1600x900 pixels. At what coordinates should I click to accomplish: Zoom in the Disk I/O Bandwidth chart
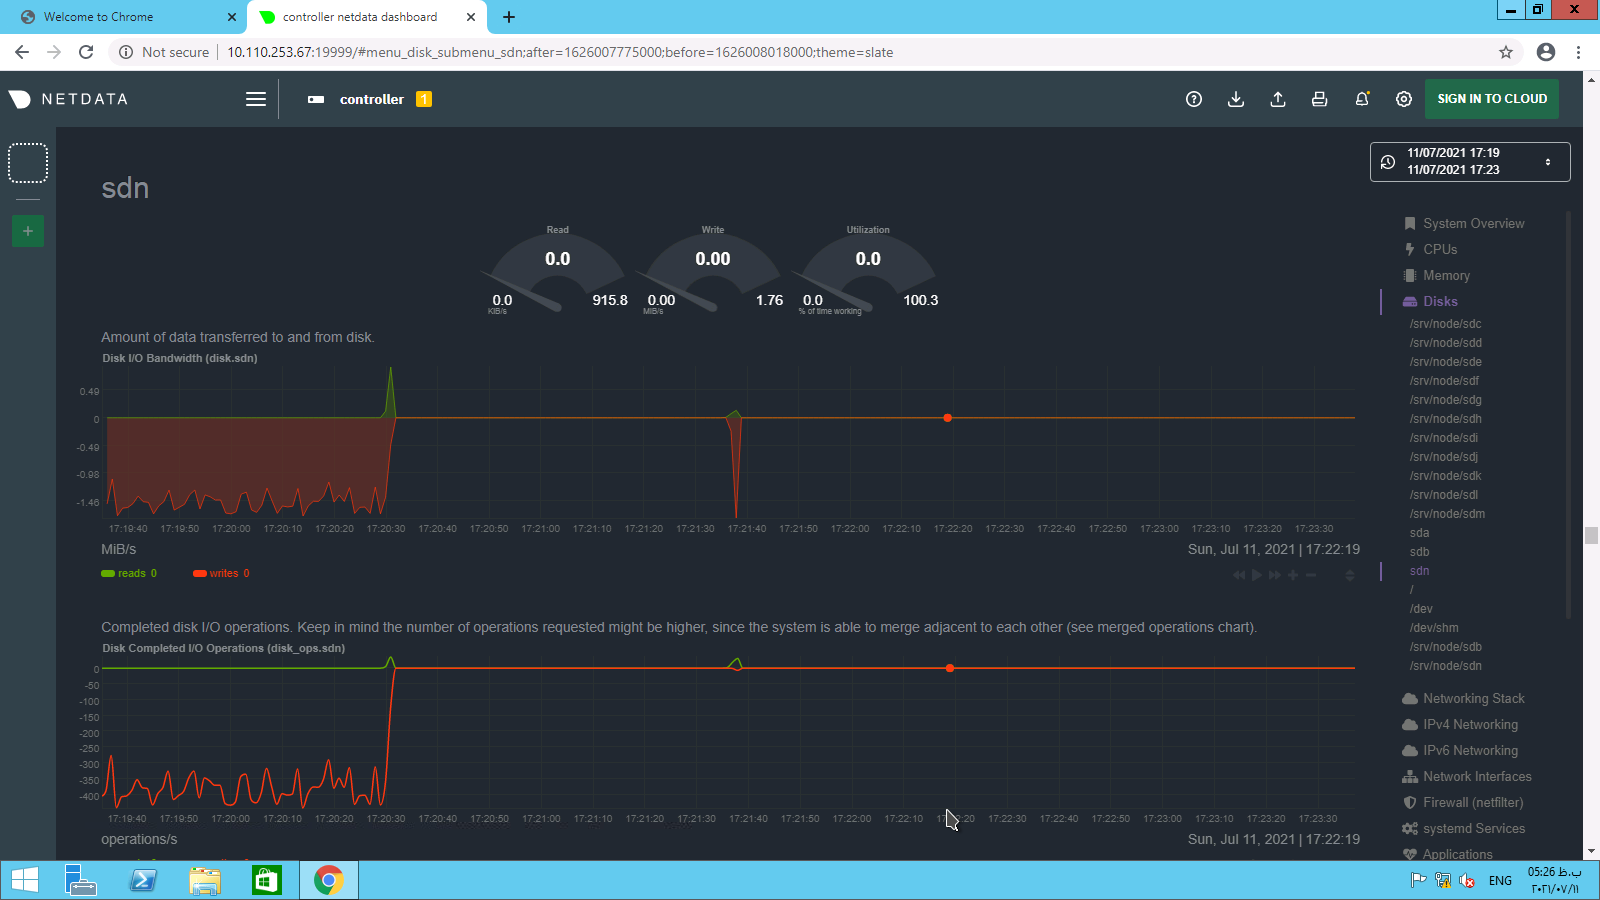coord(1293,575)
